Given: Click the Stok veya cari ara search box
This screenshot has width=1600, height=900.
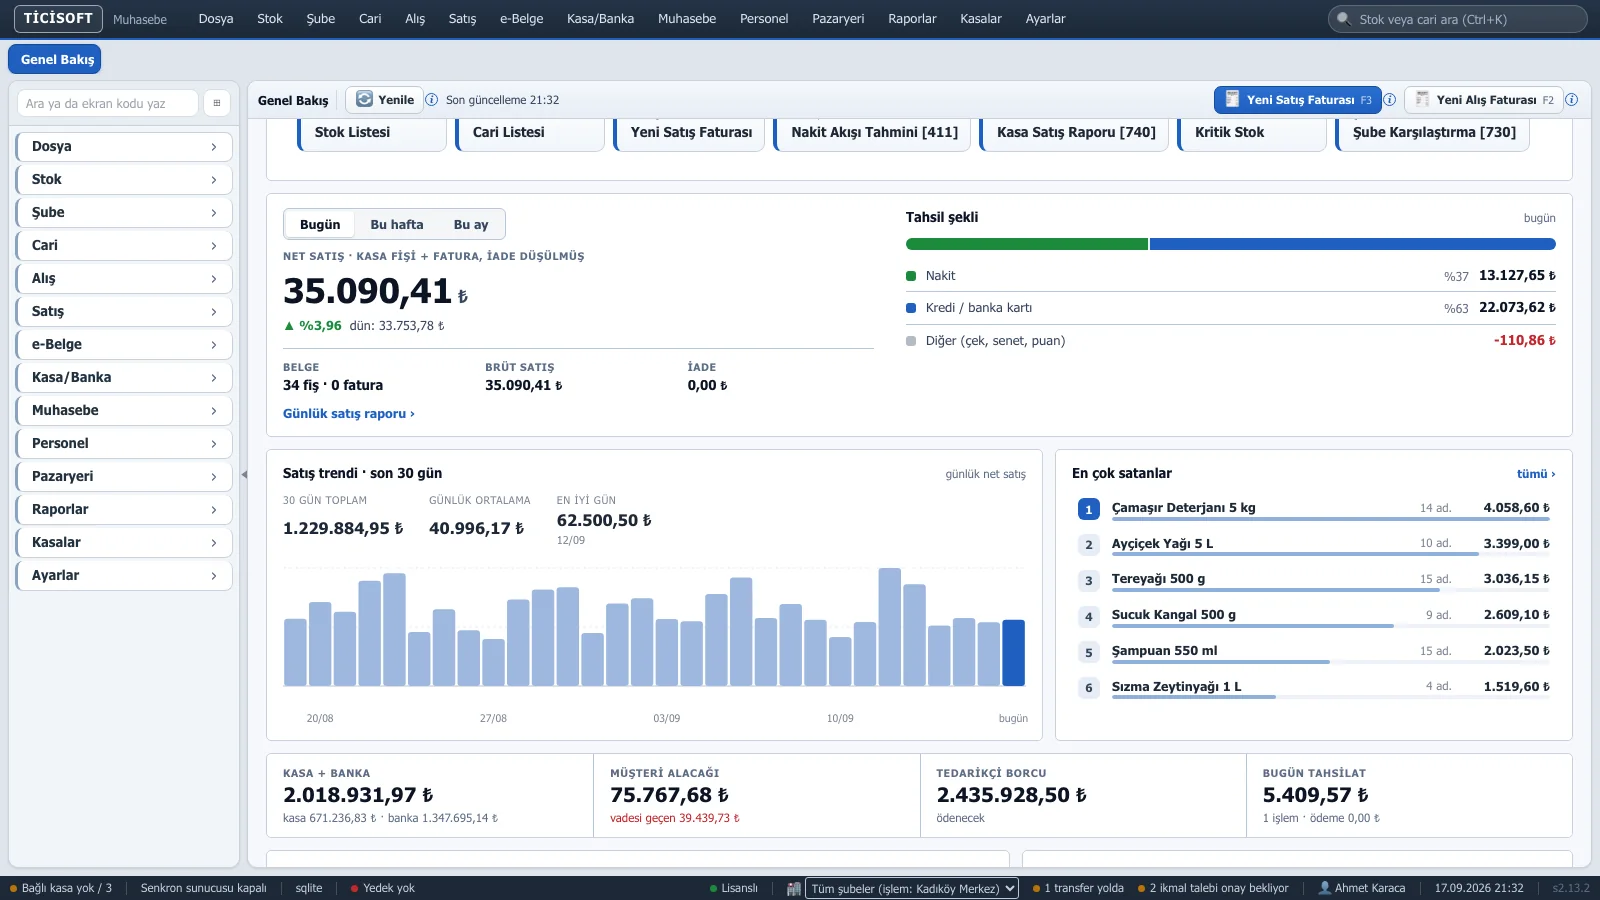Looking at the screenshot, I should coord(1458,19).
